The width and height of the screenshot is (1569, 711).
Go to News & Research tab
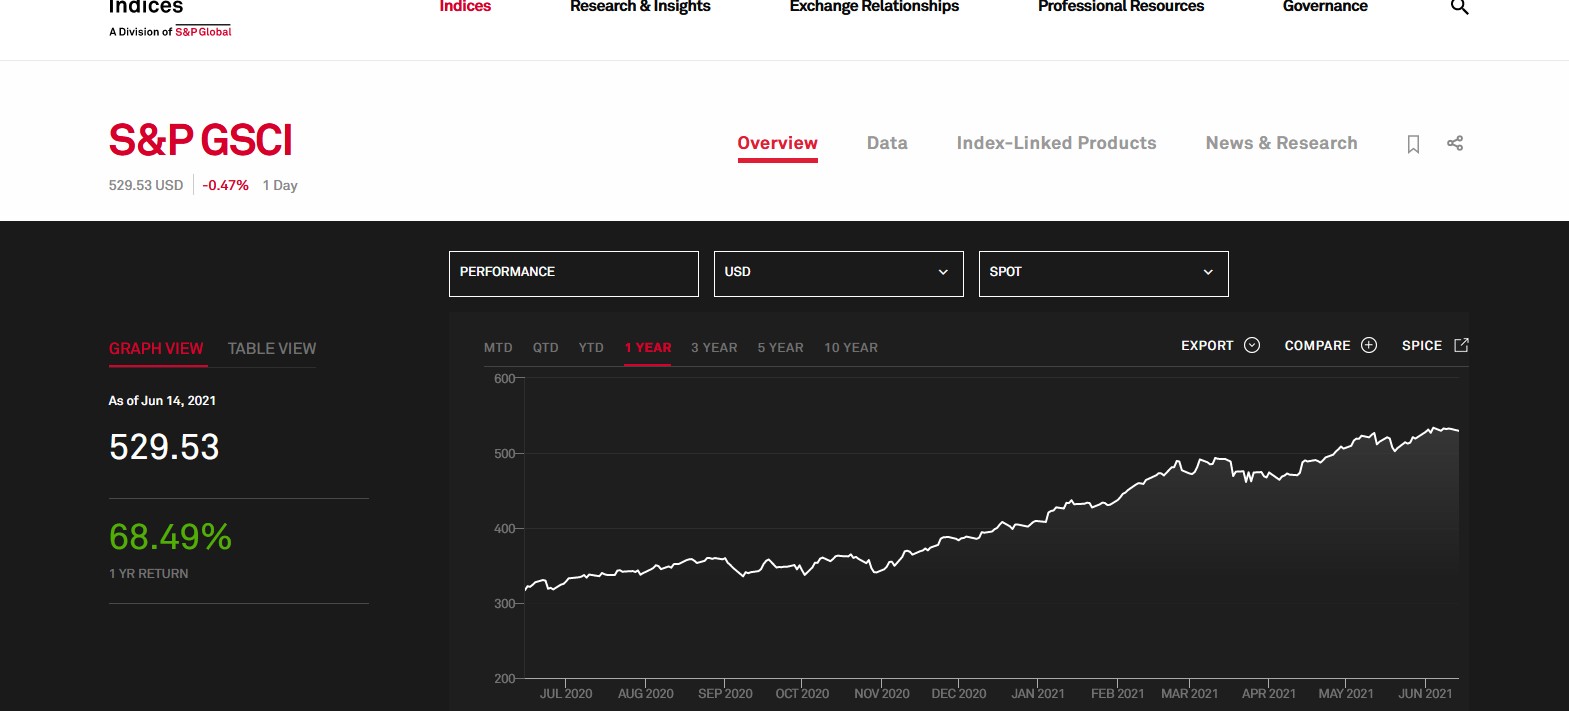click(1281, 143)
